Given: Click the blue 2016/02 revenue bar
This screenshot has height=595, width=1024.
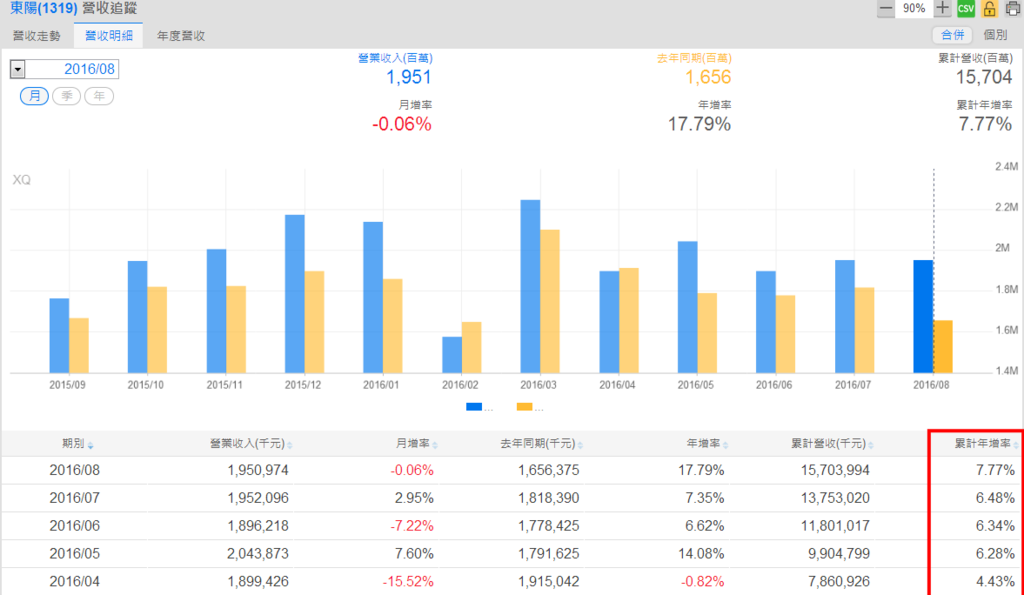Looking at the screenshot, I should point(452,355).
